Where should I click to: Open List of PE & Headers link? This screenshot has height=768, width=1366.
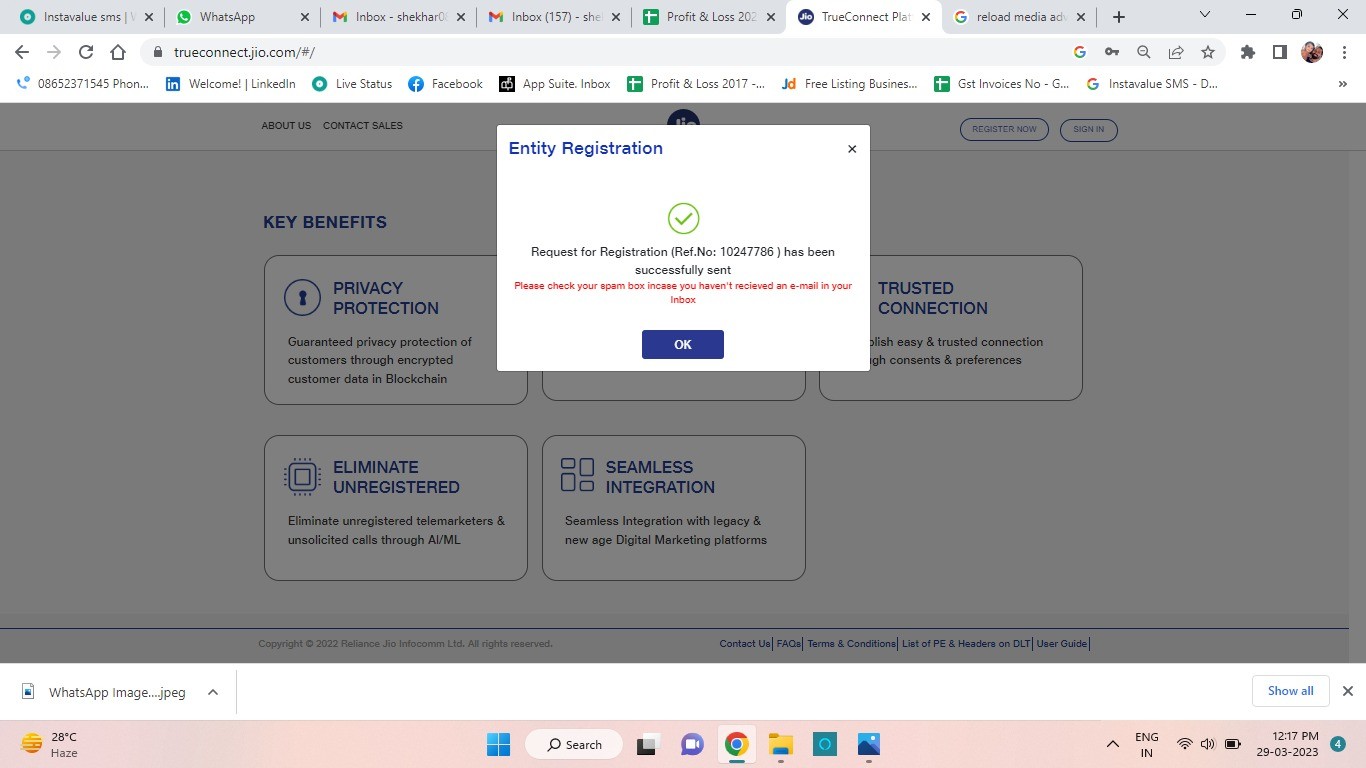click(966, 644)
